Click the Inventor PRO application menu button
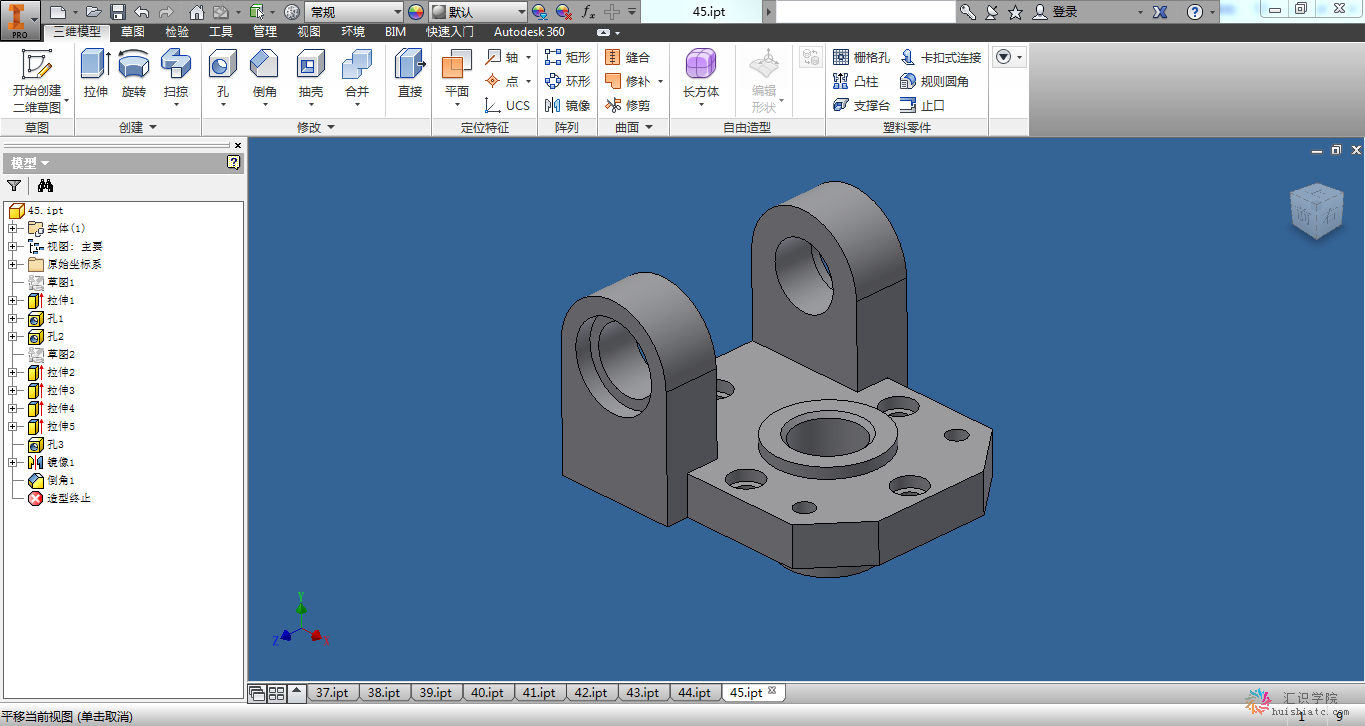 tap(20, 20)
